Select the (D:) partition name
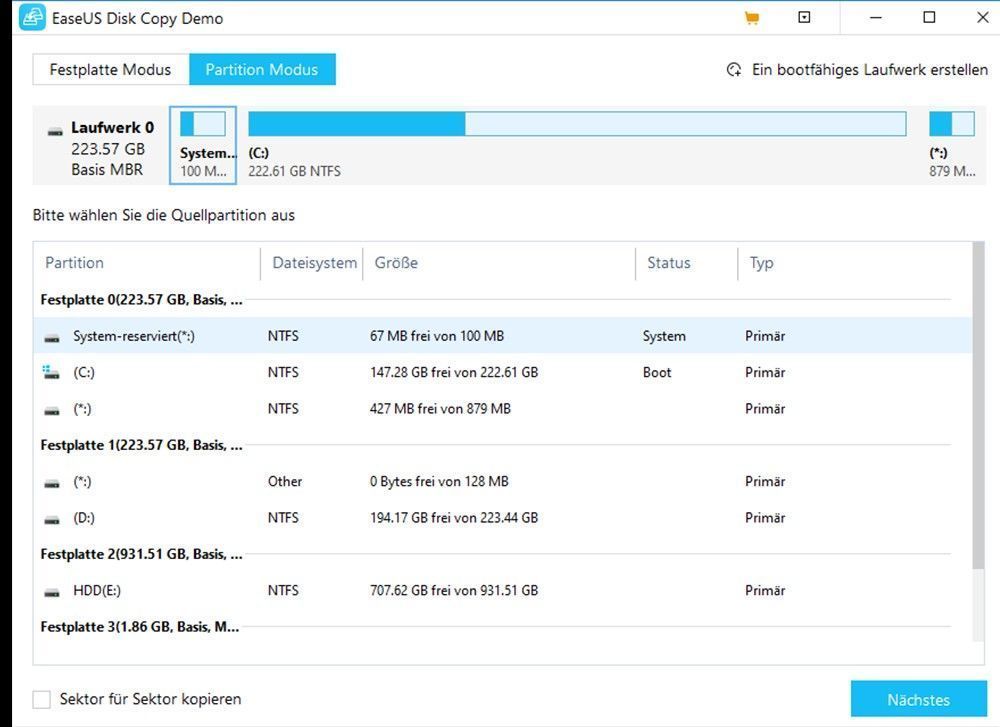The height and width of the screenshot is (727, 1000). (84, 518)
